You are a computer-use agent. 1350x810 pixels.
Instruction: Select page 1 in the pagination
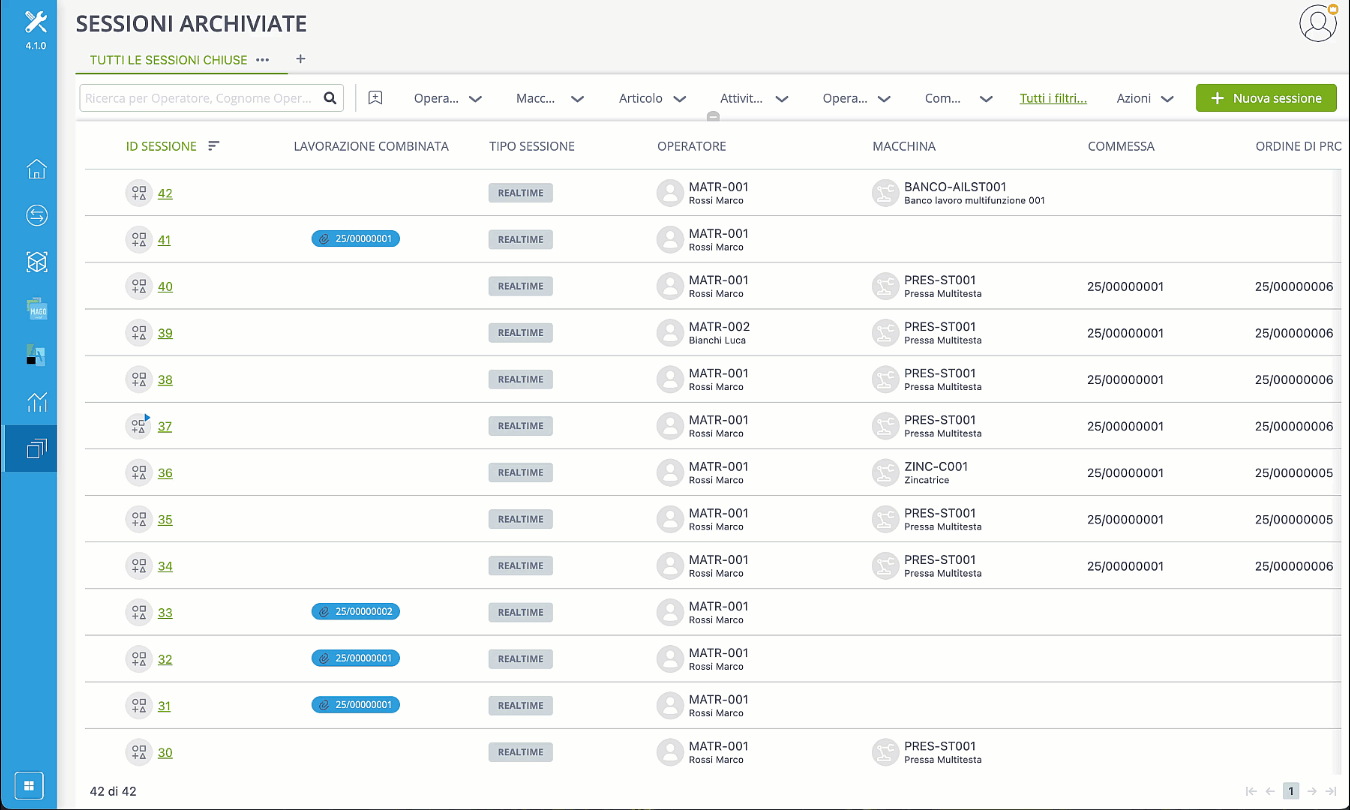(x=1291, y=791)
